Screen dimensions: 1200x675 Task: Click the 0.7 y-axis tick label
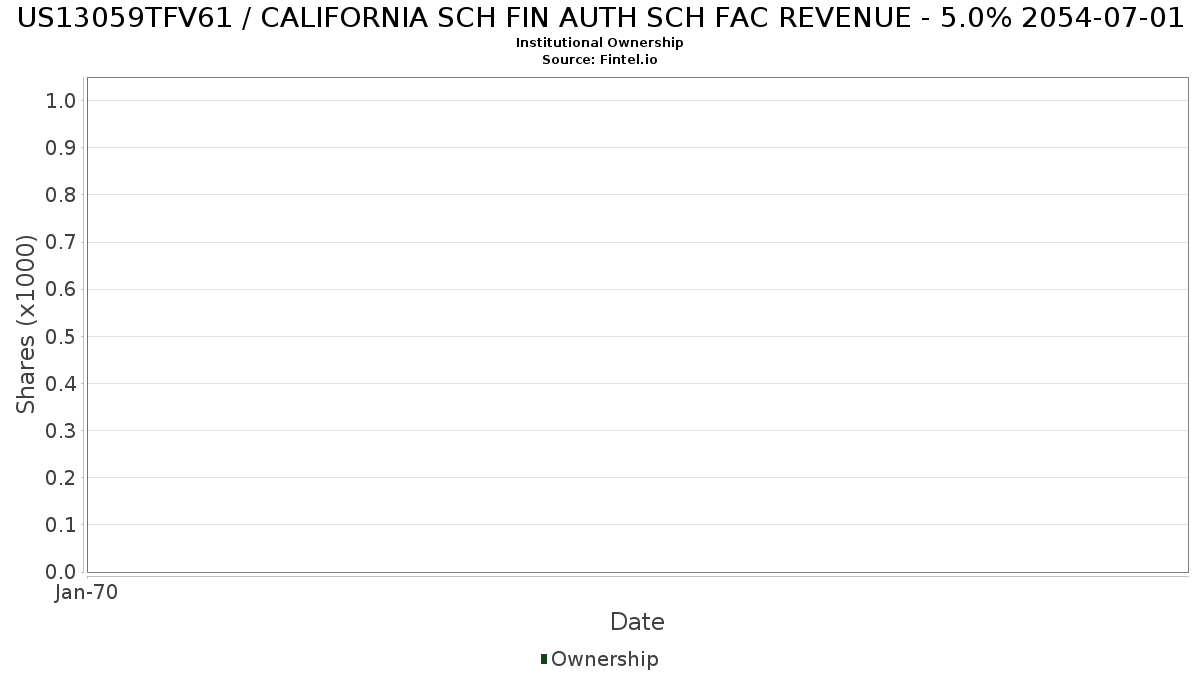[61, 242]
